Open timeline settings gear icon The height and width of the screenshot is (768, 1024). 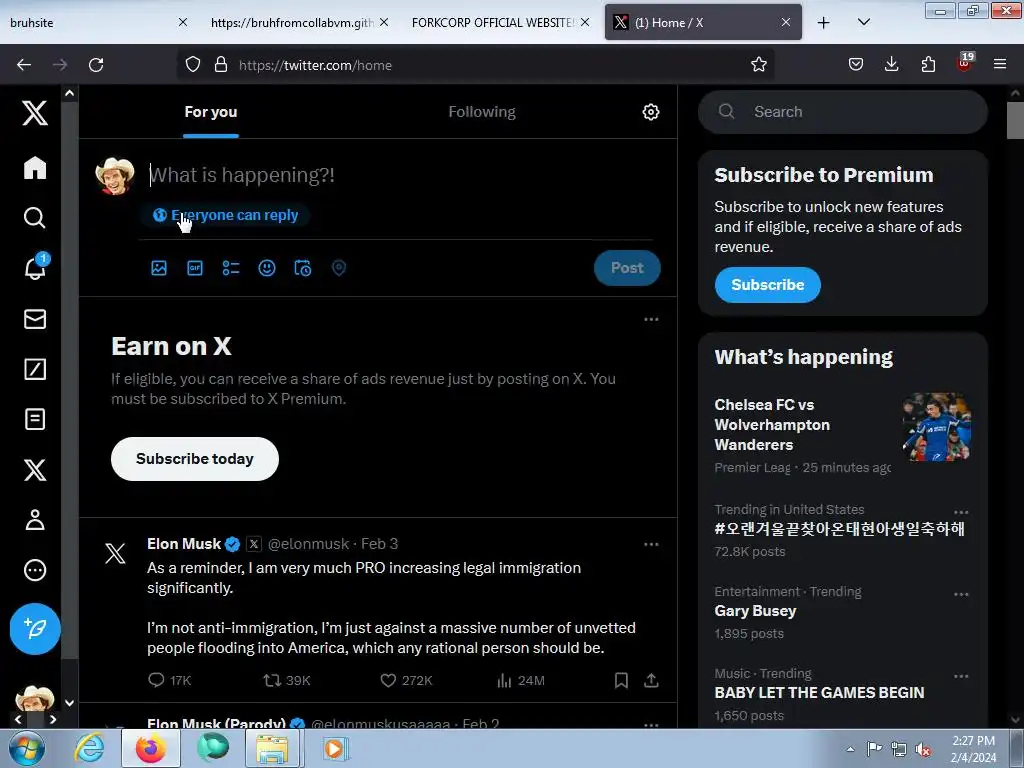point(650,112)
